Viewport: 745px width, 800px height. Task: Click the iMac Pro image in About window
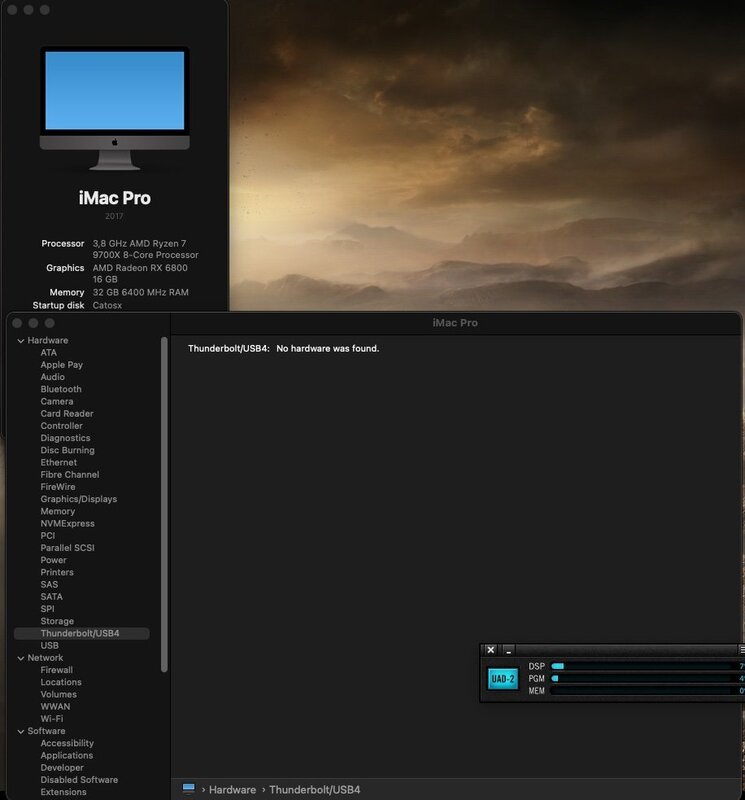(x=115, y=108)
